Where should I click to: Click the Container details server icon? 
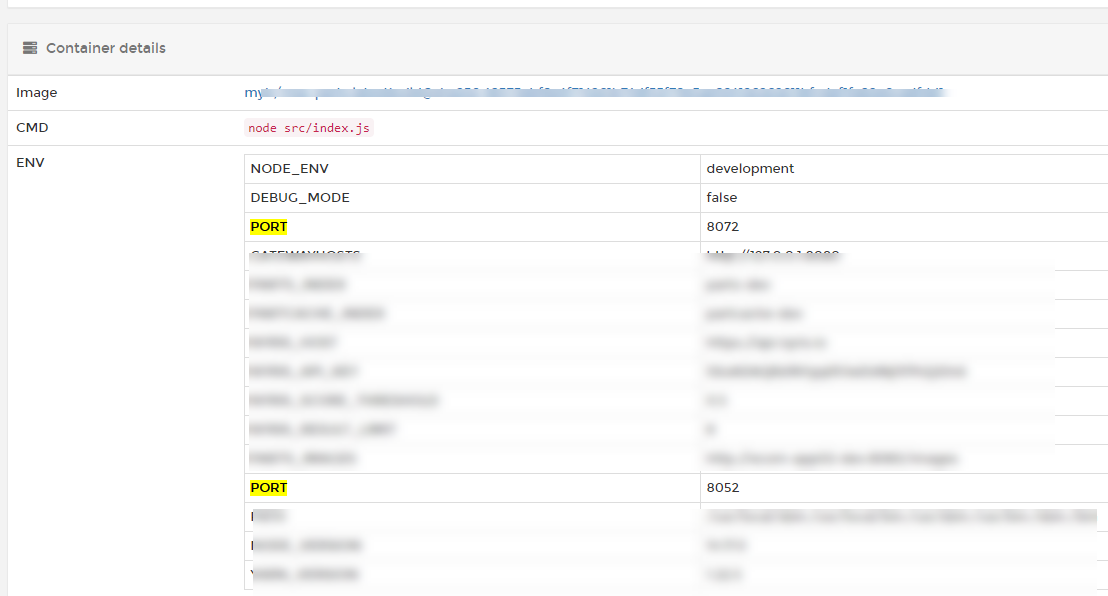click(x=30, y=48)
